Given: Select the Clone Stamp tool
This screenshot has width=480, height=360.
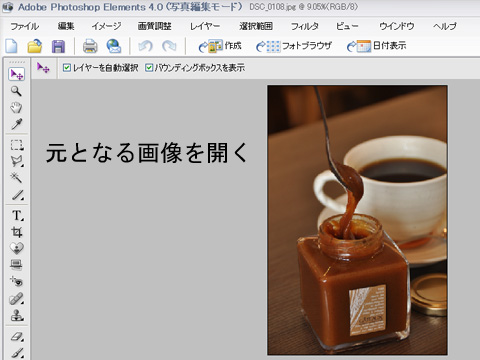Looking at the screenshot, I should tap(17, 315).
